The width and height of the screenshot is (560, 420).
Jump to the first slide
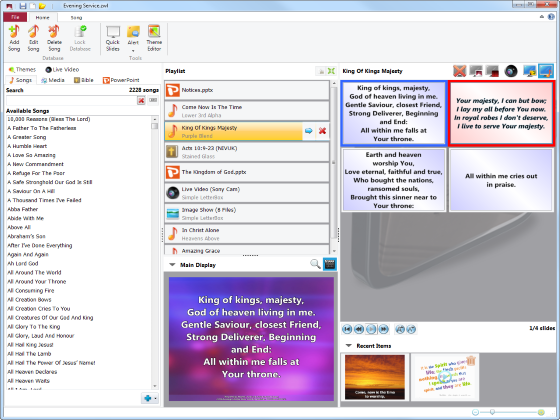(347, 329)
